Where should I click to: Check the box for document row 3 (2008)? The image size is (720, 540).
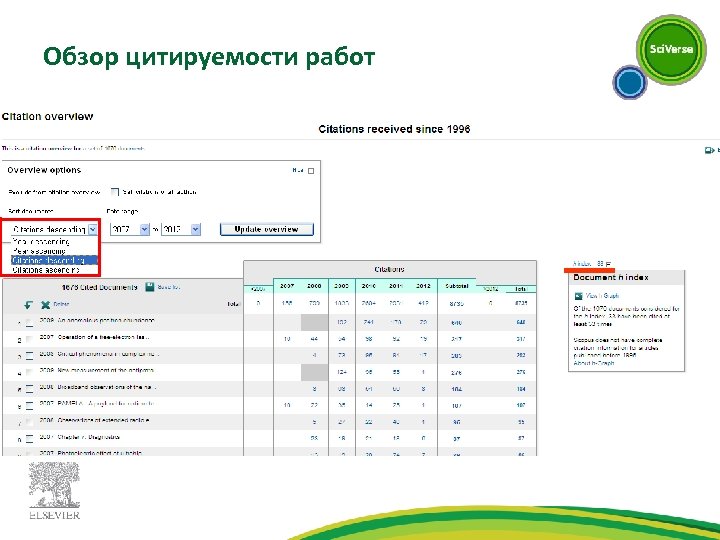(x=29, y=356)
